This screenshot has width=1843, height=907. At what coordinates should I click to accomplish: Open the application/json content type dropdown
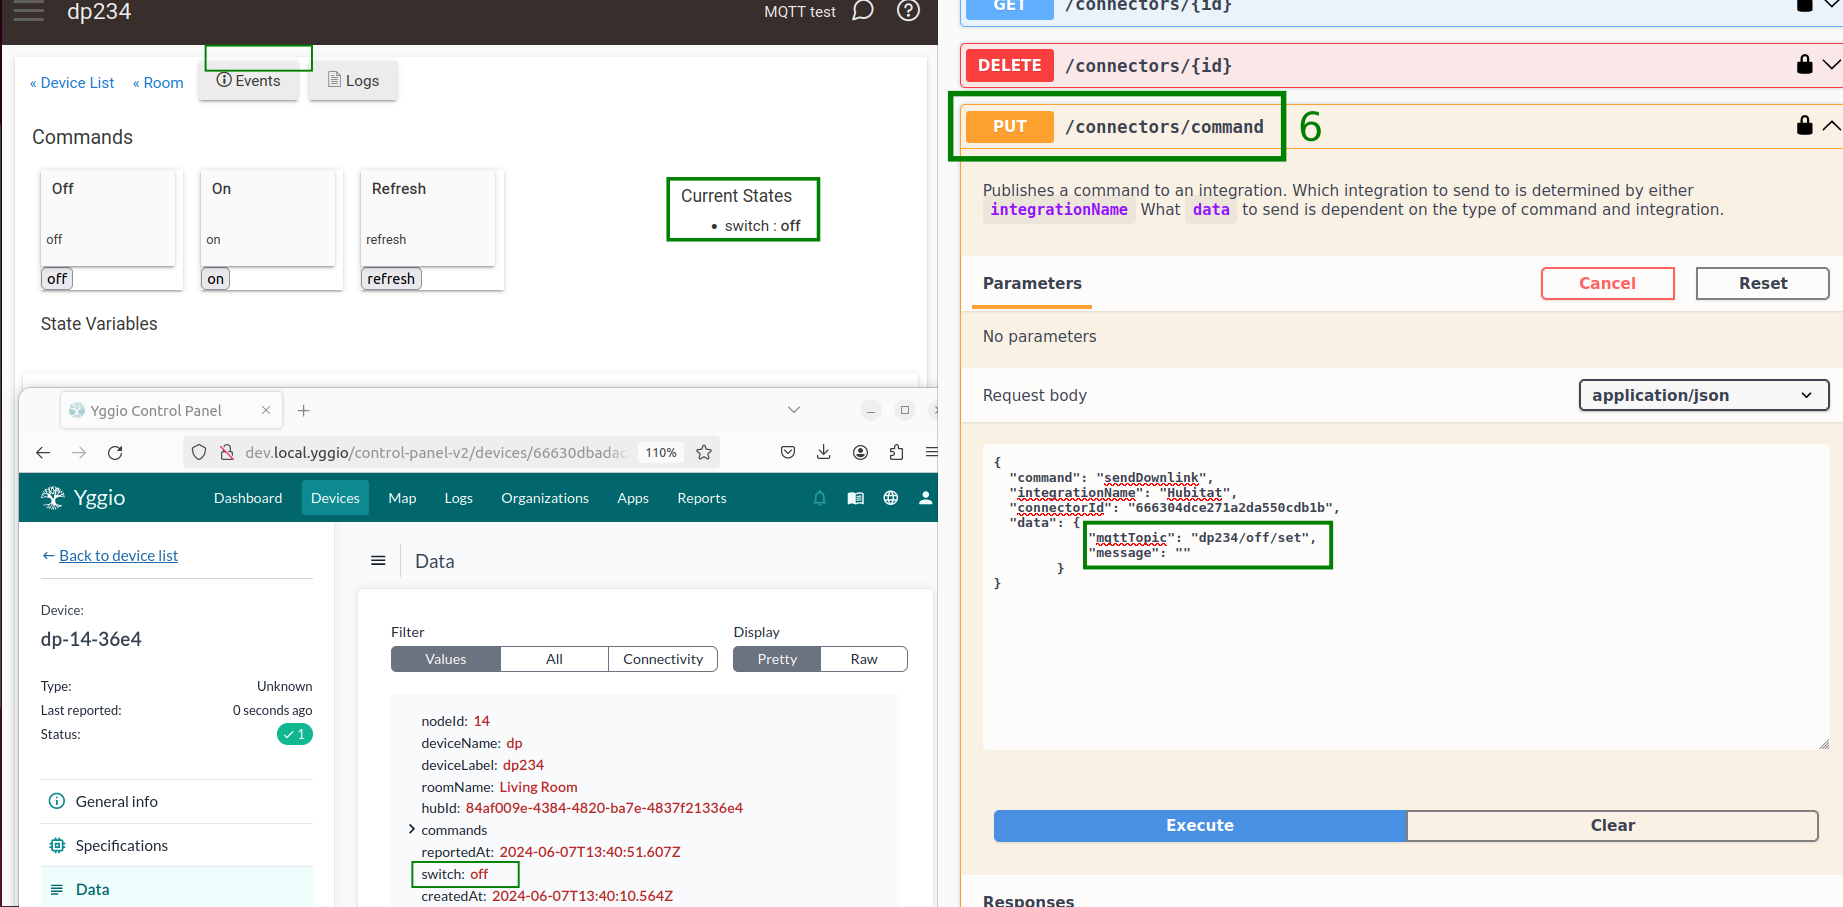pos(1703,395)
